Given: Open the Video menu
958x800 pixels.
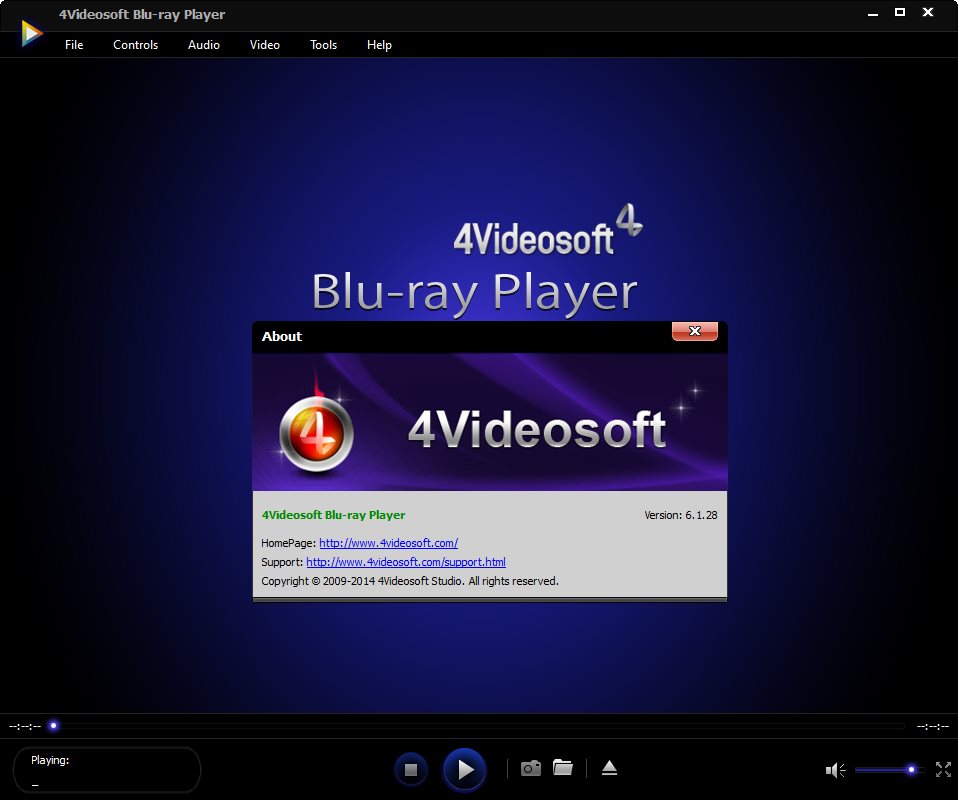Looking at the screenshot, I should pos(265,45).
